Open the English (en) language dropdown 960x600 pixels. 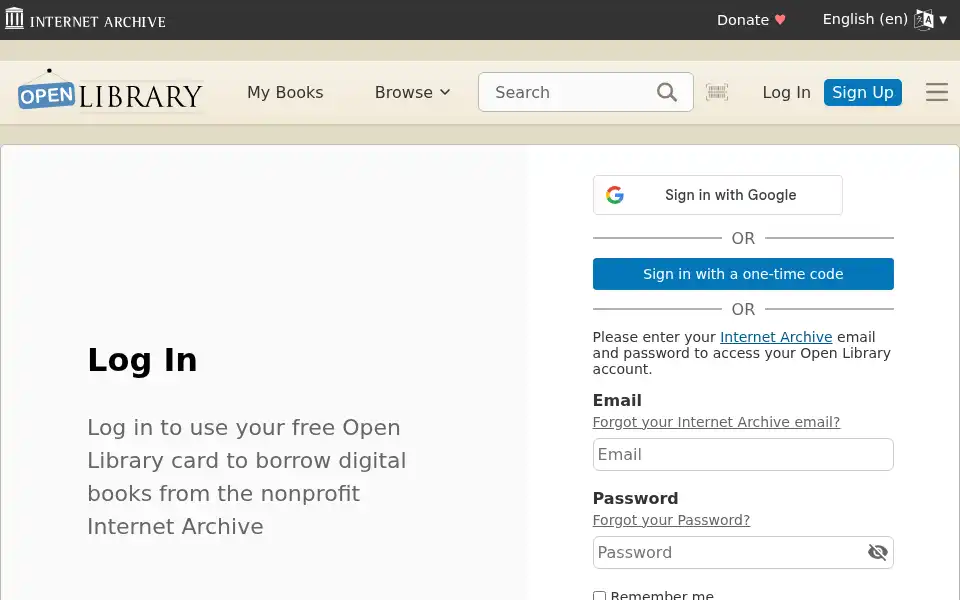pos(885,20)
